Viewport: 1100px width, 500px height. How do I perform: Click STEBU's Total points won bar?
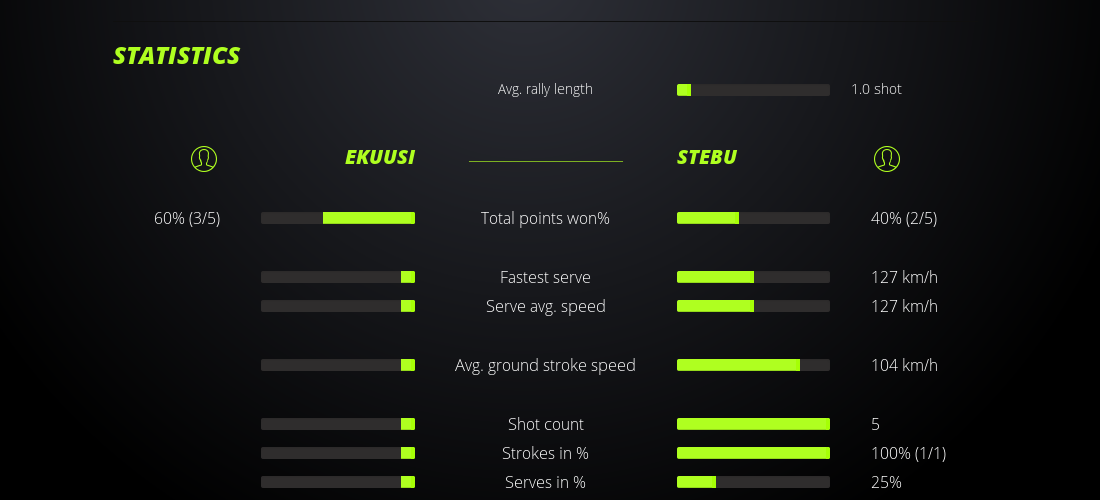pyautogui.click(x=753, y=218)
